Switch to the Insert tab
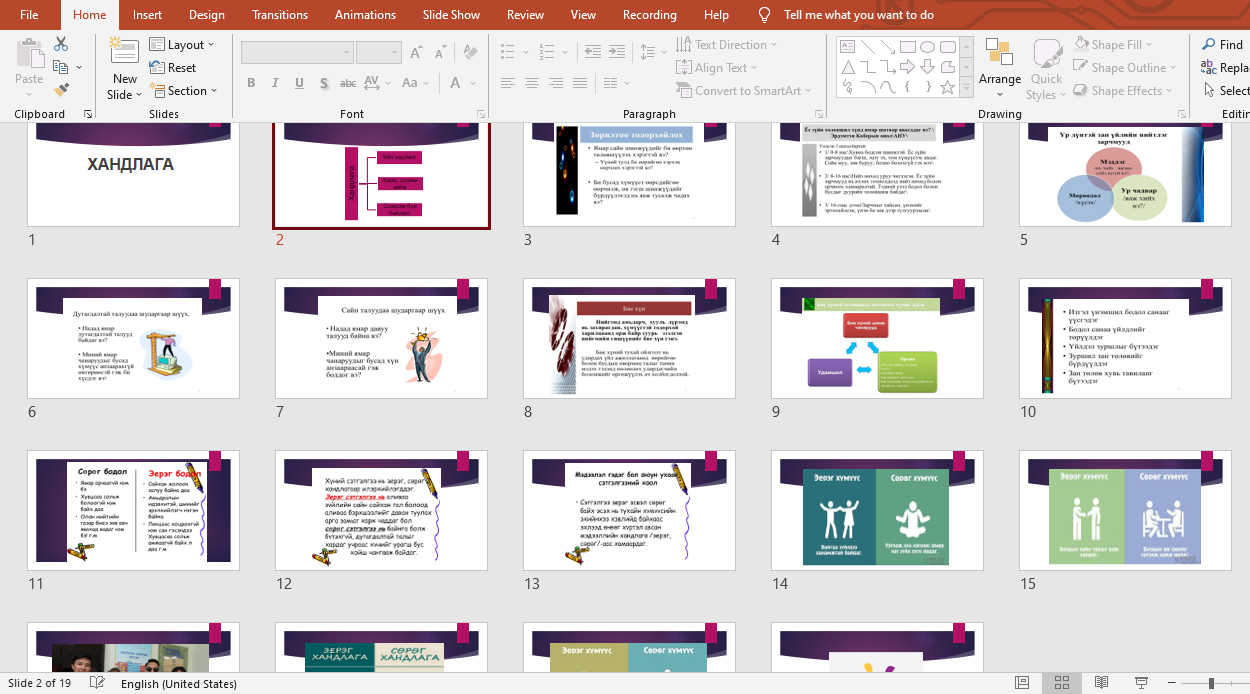The width and height of the screenshot is (1250, 694). click(147, 15)
